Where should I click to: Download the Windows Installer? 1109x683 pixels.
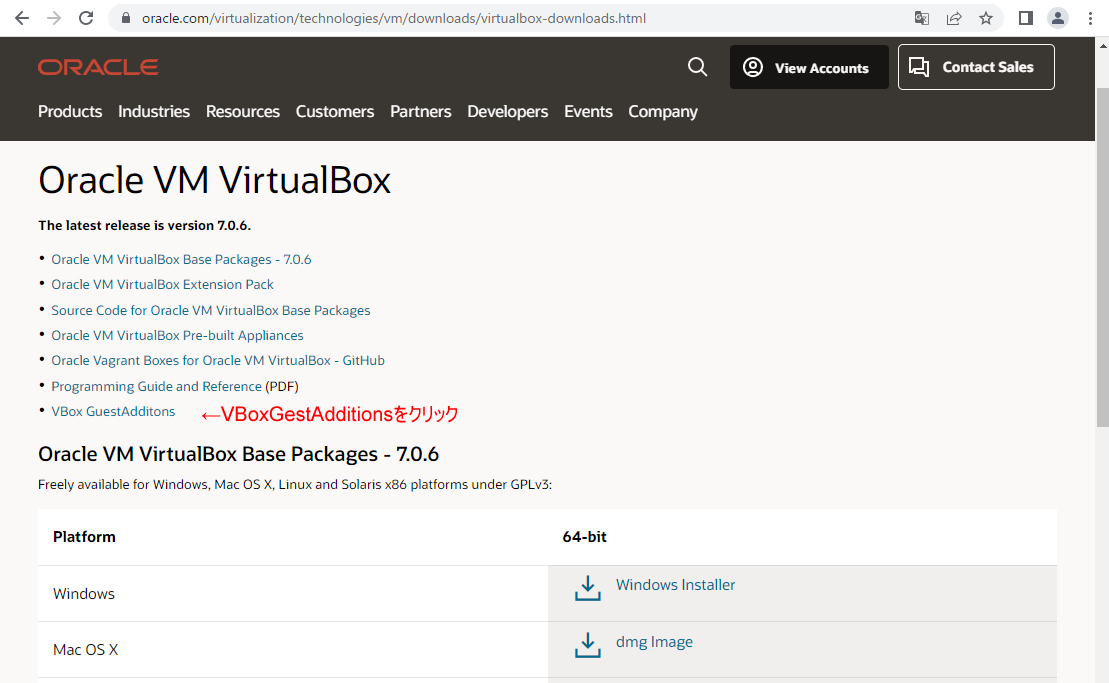click(x=675, y=585)
